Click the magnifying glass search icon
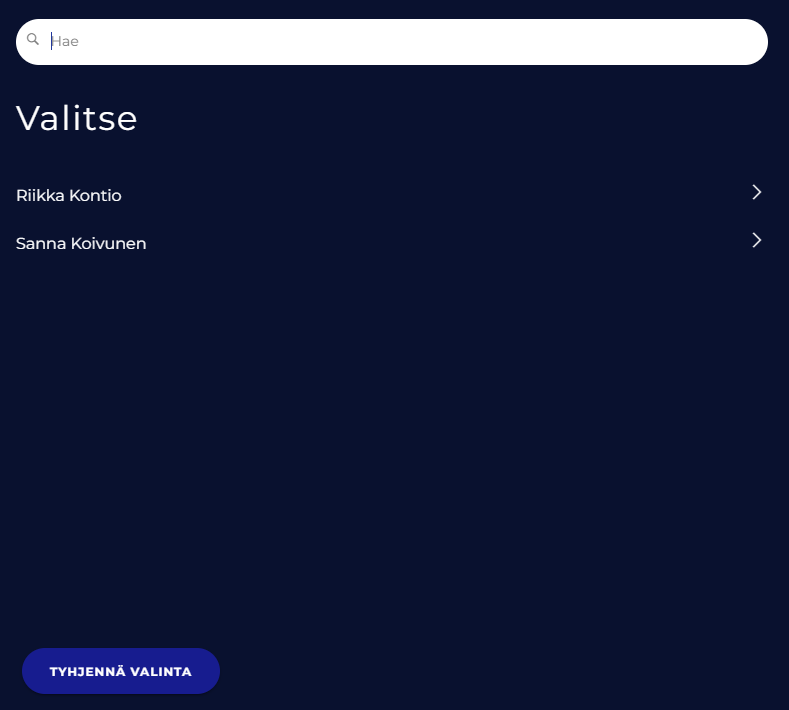 tap(33, 40)
